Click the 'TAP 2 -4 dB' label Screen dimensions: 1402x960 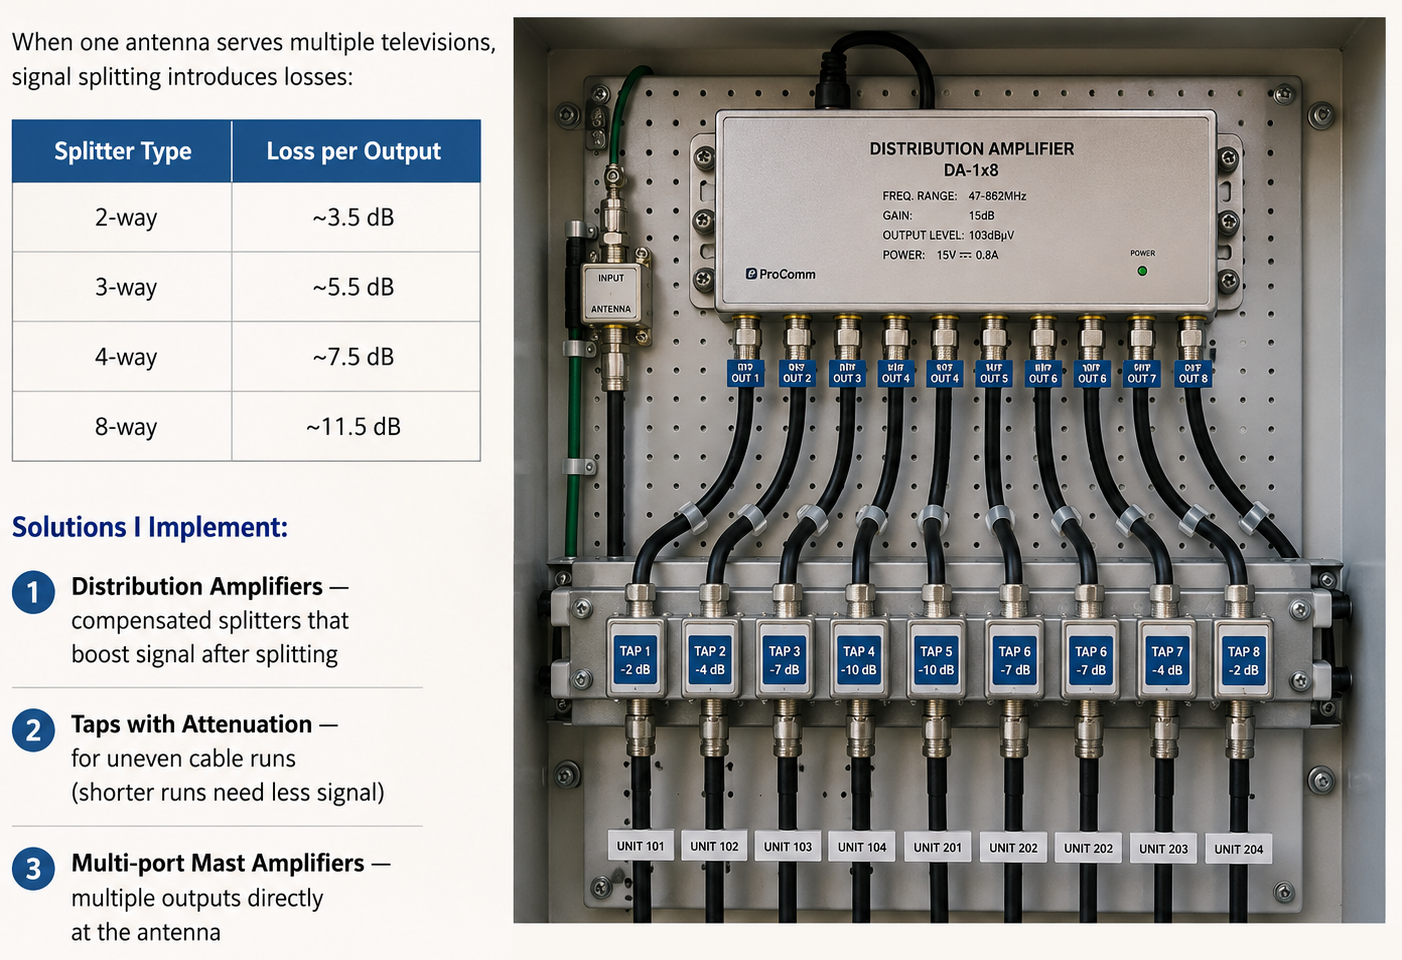point(710,660)
